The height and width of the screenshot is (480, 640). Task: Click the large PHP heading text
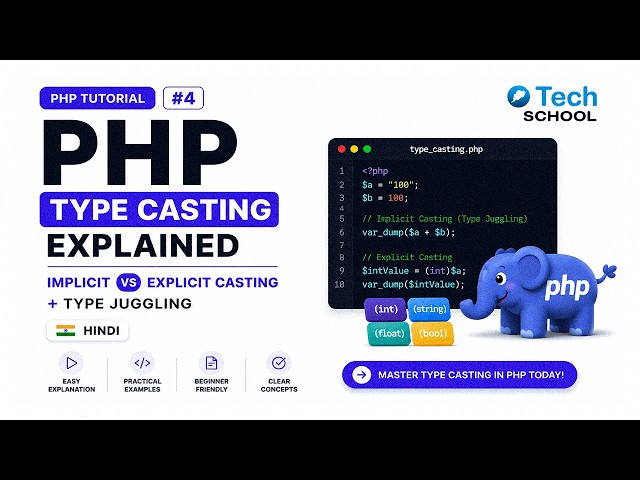[140, 152]
